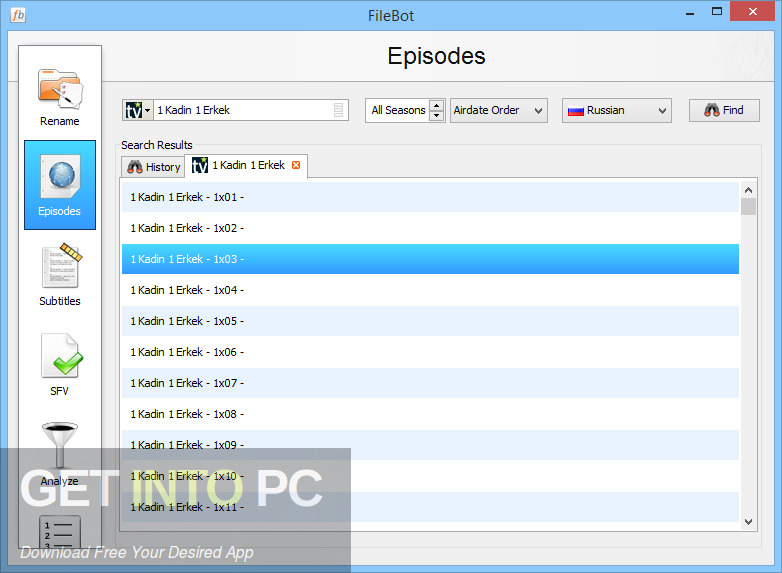Screen dimensions: 782x573
Task: Click the TV datasource selector icon
Action: pyautogui.click(x=137, y=110)
